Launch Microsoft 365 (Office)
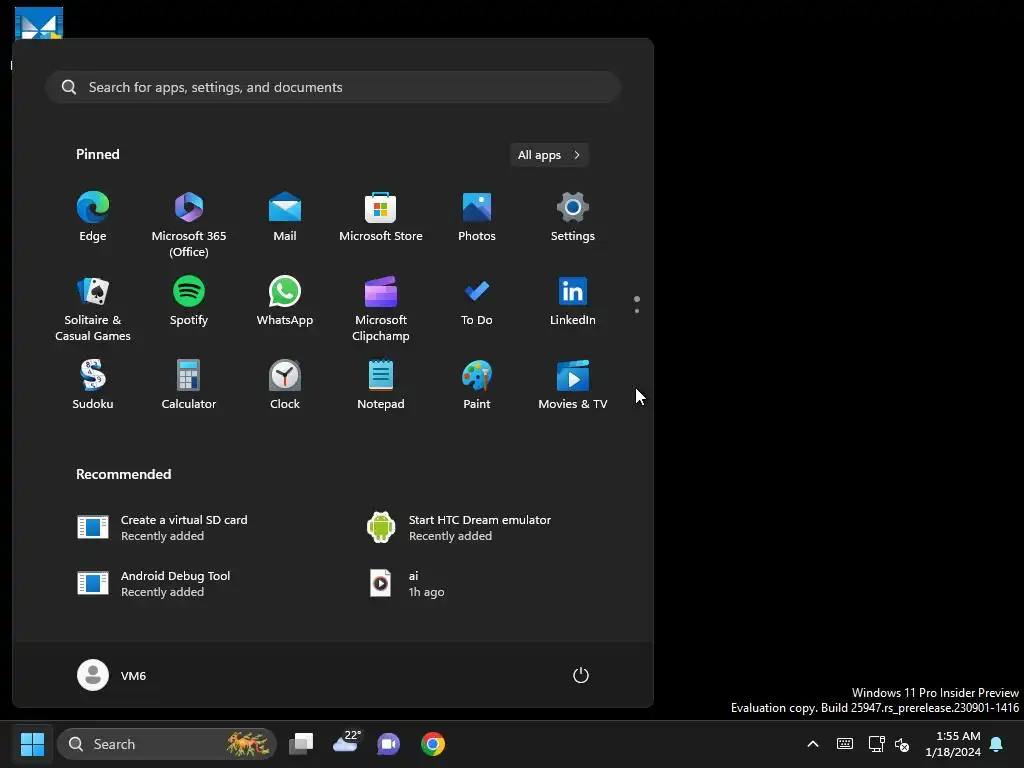This screenshot has width=1024, height=768. [x=189, y=225]
